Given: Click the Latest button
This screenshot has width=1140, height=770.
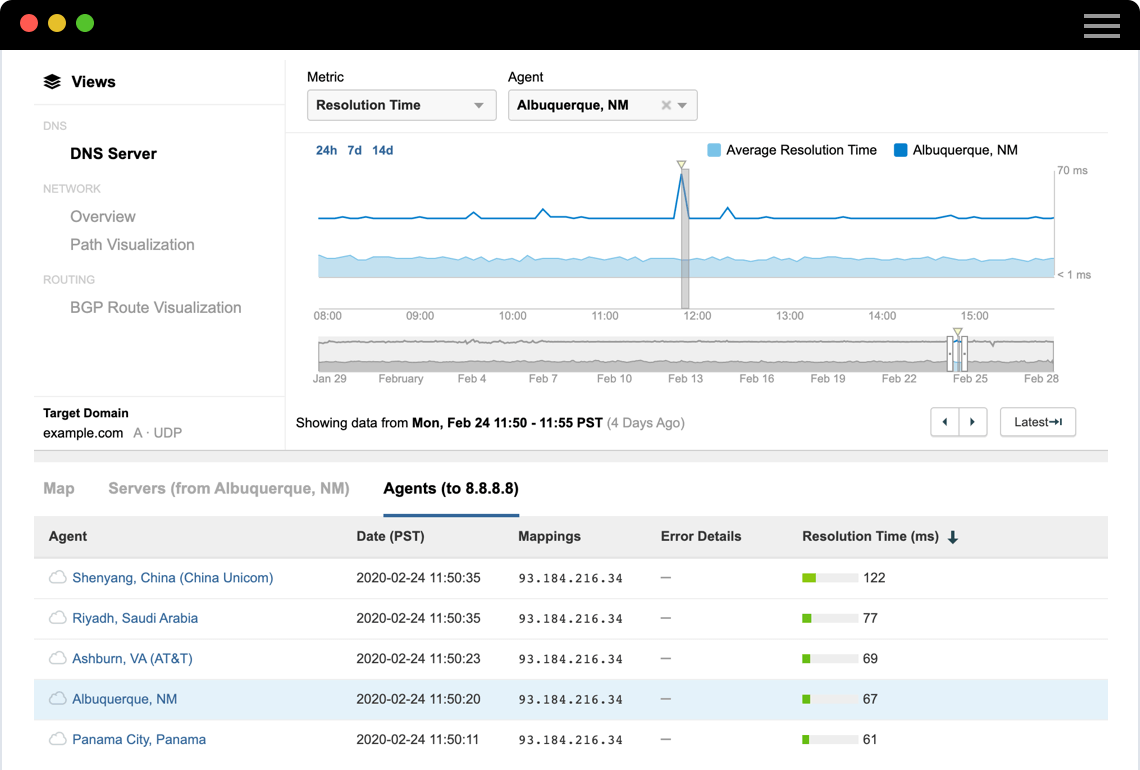Looking at the screenshot, I should tap(1037, 422).
